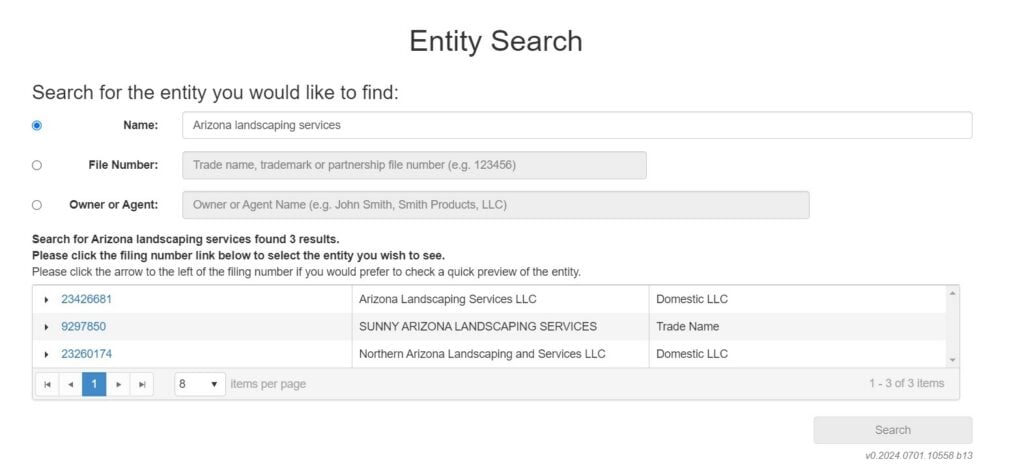Go to the first page of results
This screenshot has height=470, width=1024.
(47, 384)
